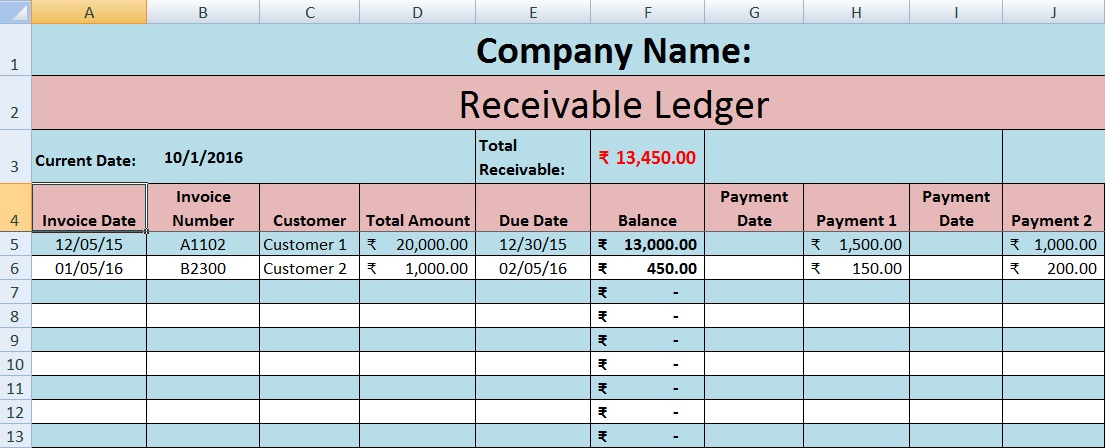
Task: Select balance ₹ 13,000.00
Action: coord(648,244)
